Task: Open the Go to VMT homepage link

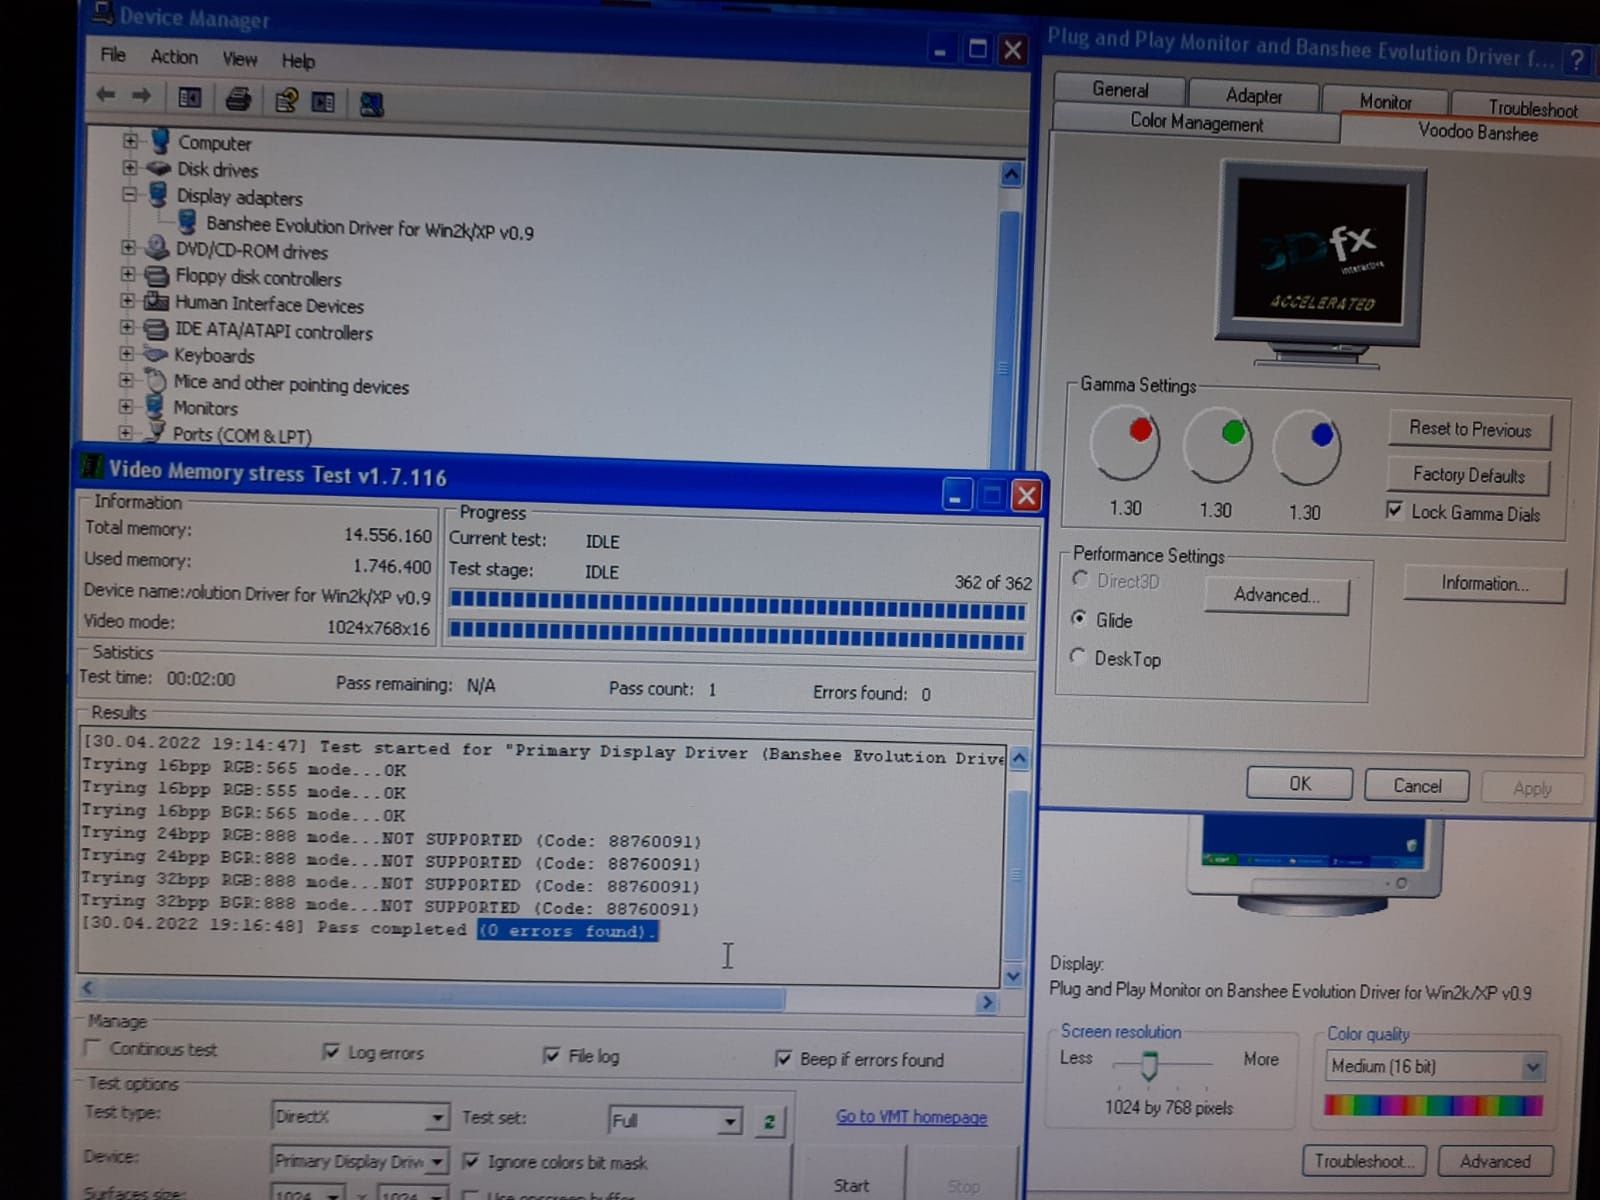Action: (911, 1117)
